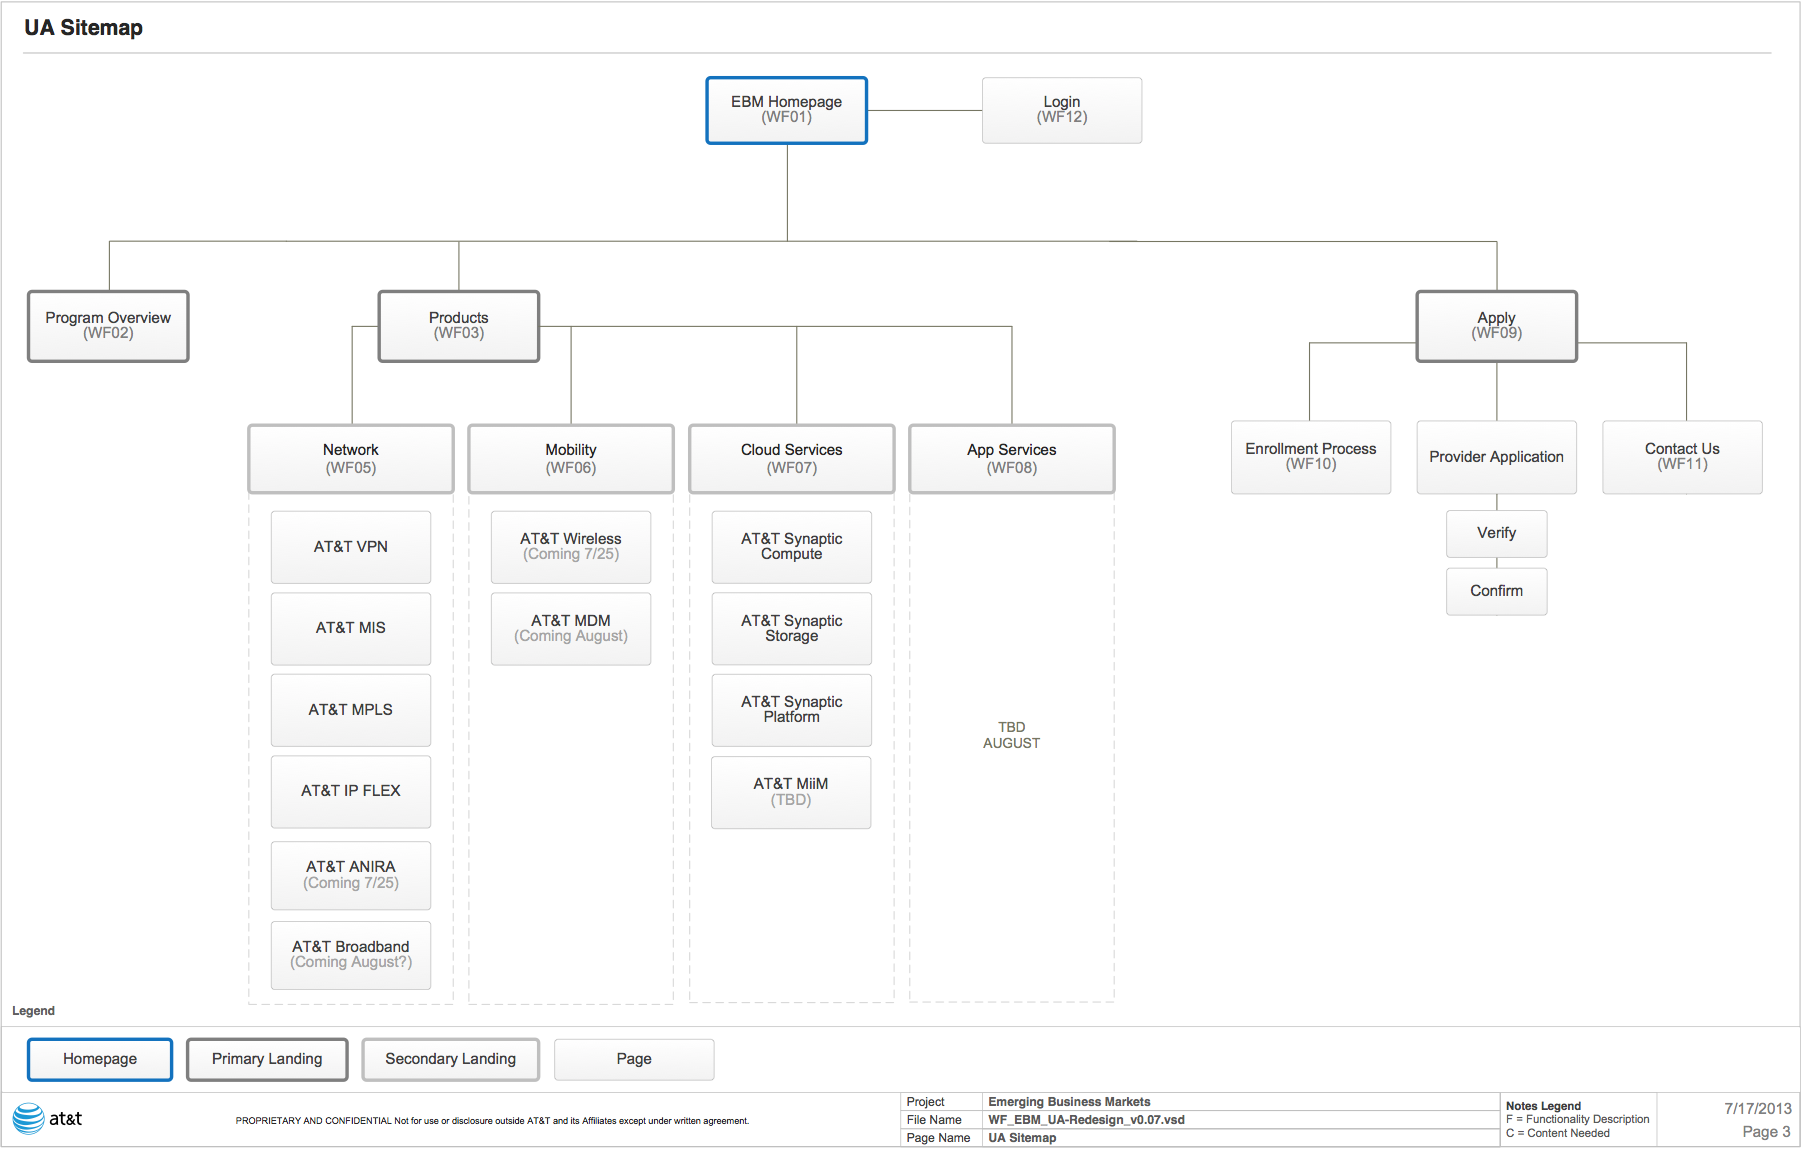This screenshot has height=1149, width=1801.
Task: Click the Secondary Landing legend box
Action: (451, 1059)
